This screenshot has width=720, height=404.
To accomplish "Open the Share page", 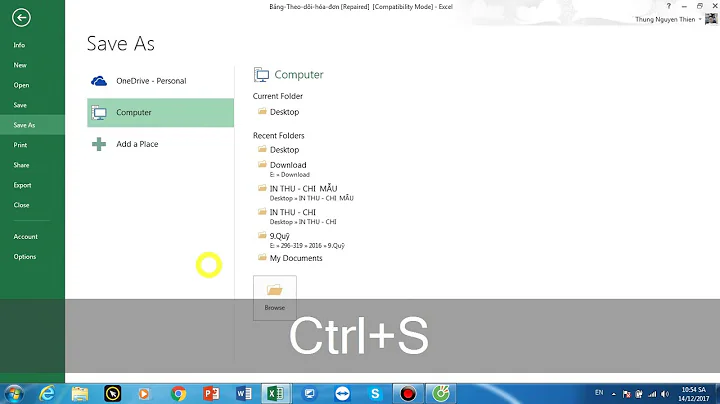I will [21, 165].
